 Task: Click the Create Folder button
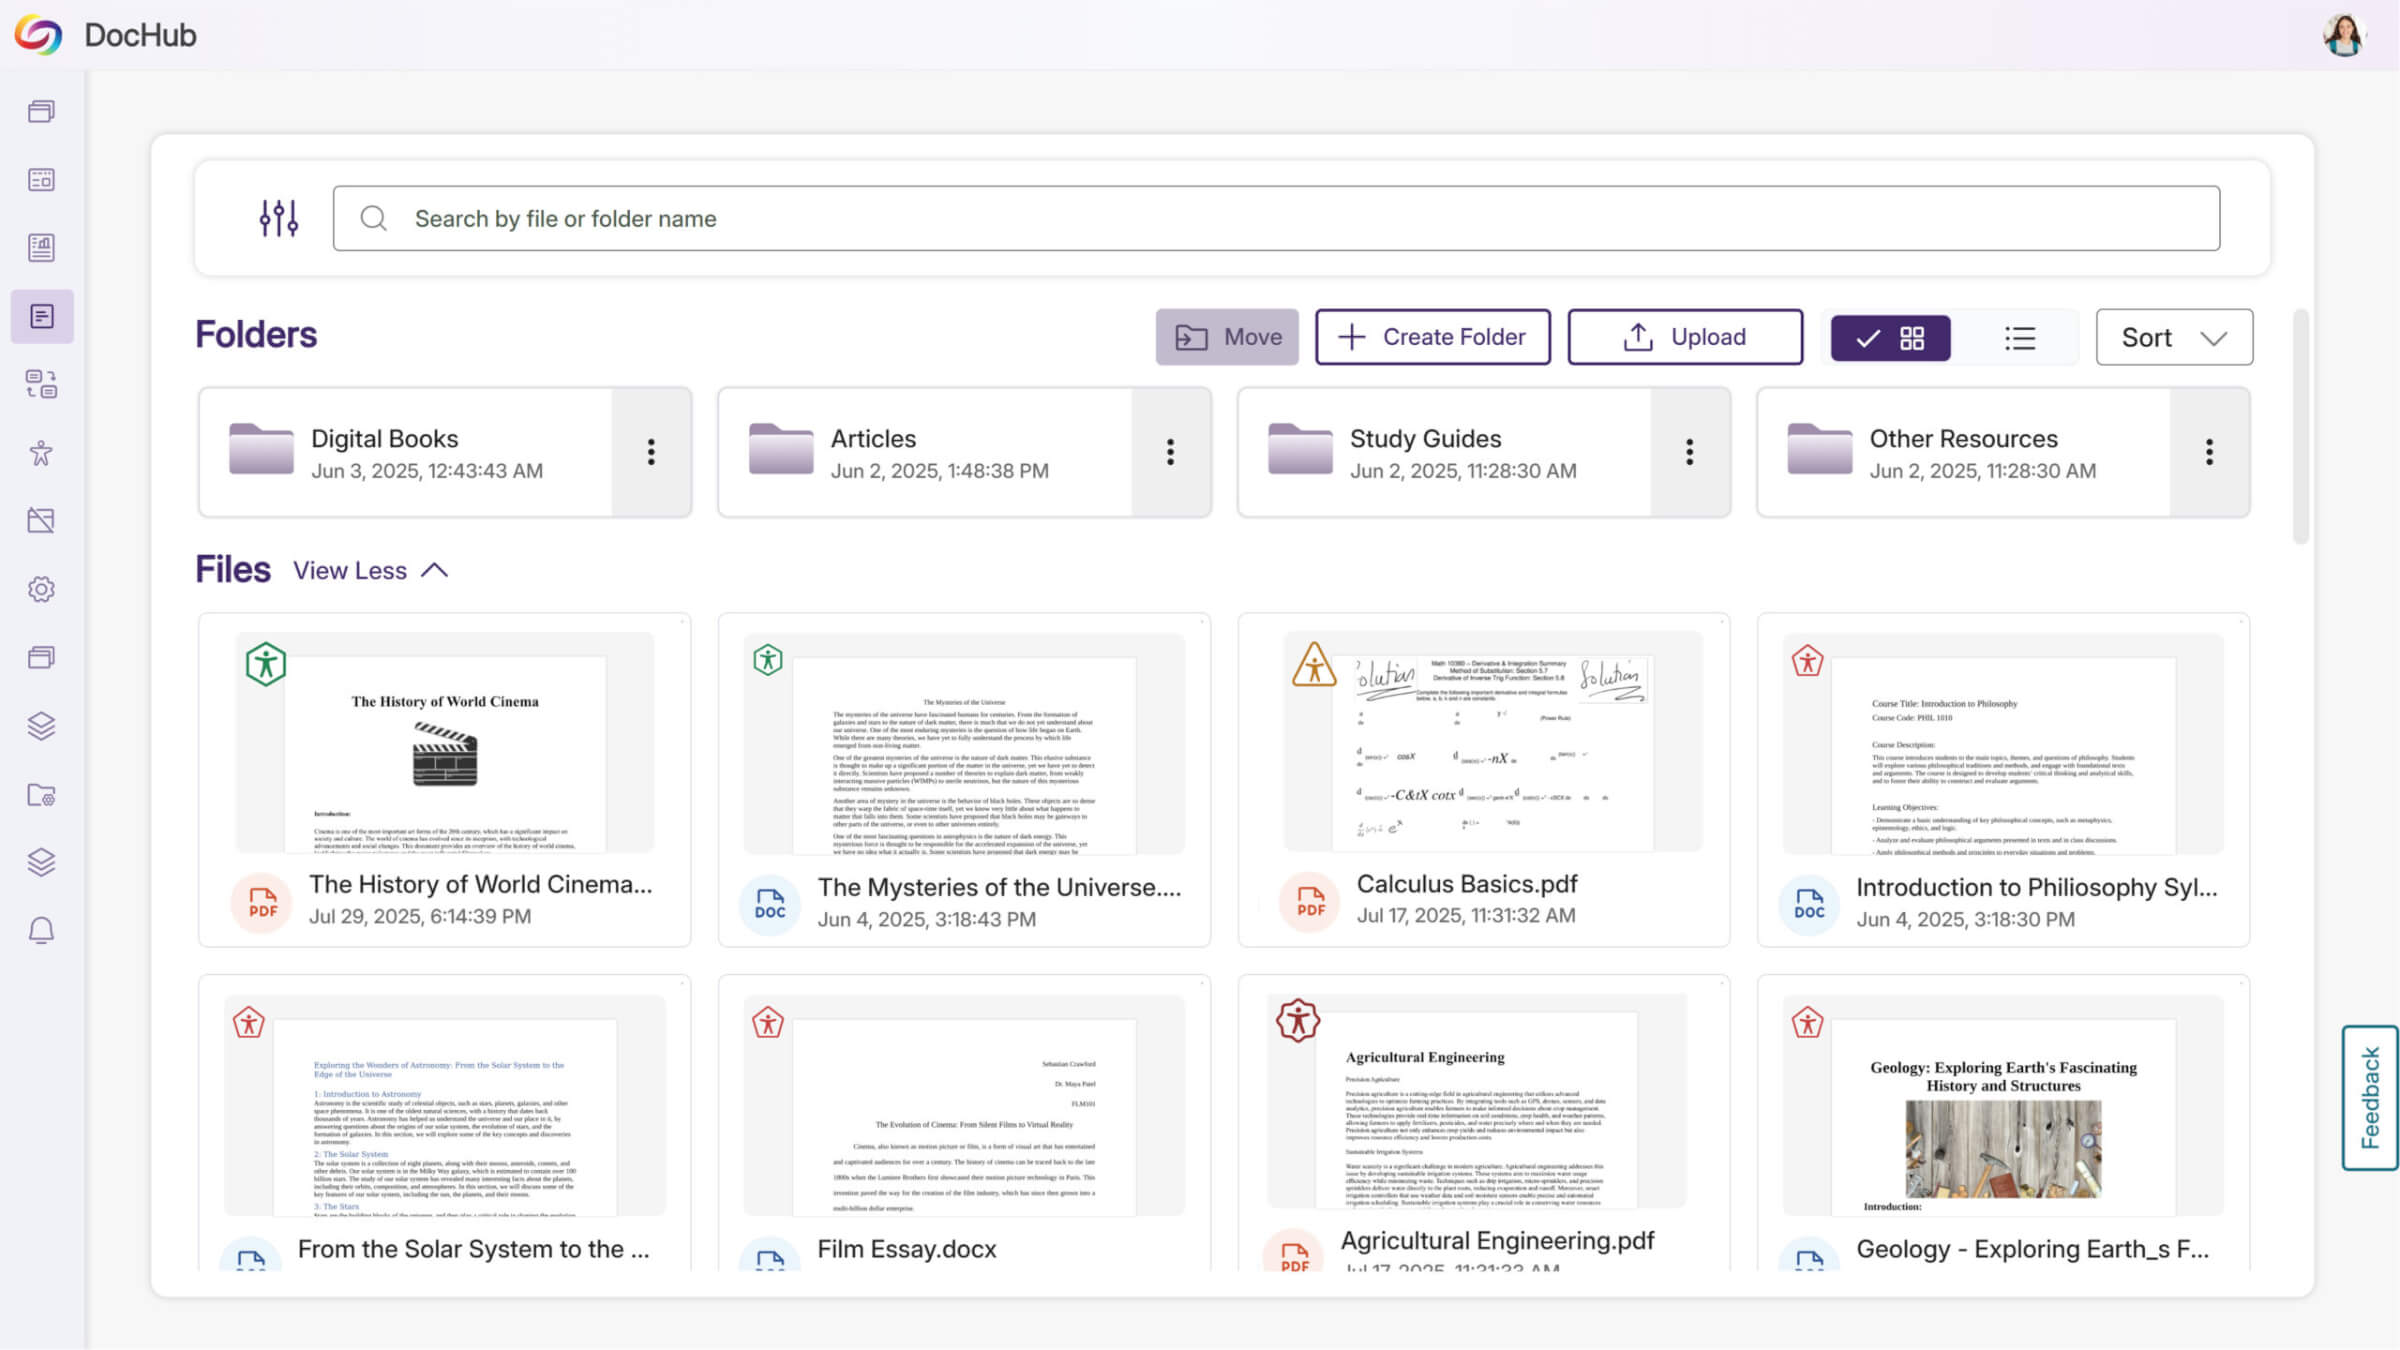point(1432,338)
